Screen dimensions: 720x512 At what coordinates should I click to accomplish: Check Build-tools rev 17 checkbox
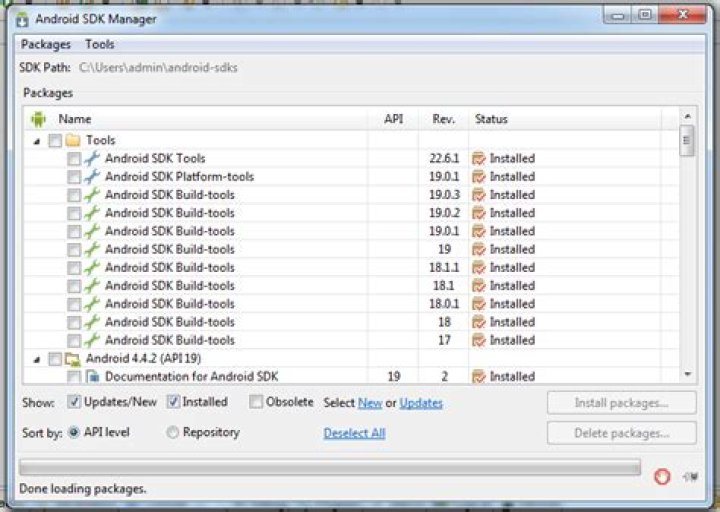(73, 341)
